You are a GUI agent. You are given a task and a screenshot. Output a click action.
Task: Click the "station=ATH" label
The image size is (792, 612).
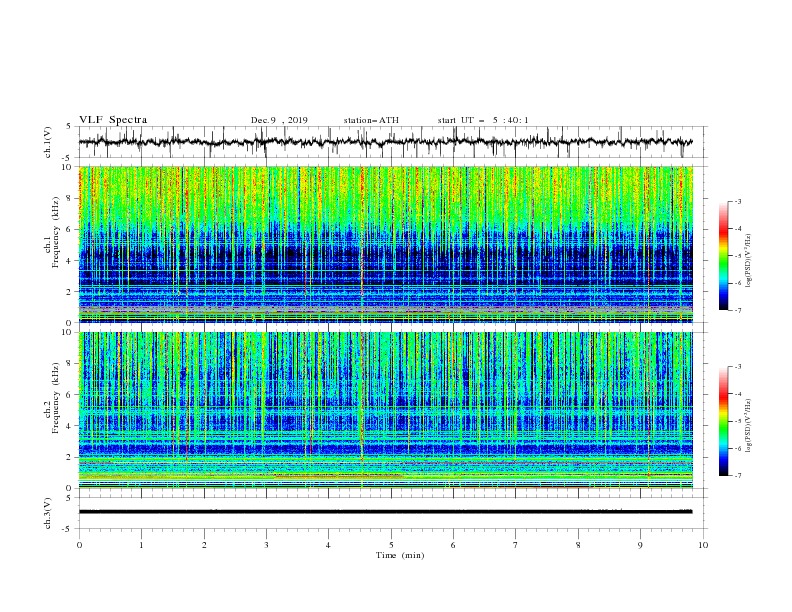pos(371,120)
